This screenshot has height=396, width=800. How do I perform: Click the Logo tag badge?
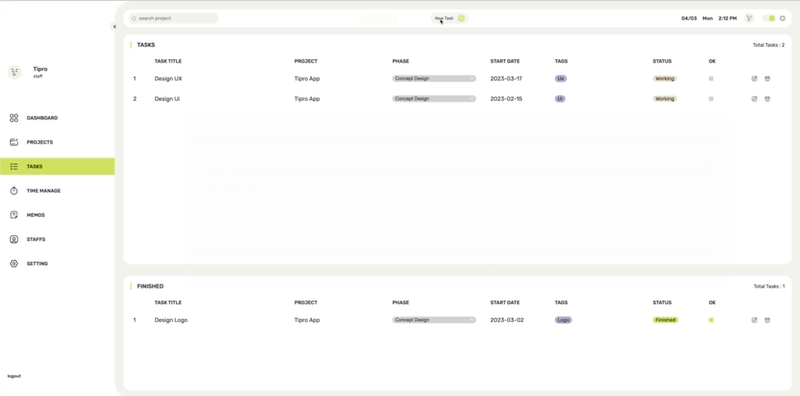pyautogui.click(x=563, y=320)
